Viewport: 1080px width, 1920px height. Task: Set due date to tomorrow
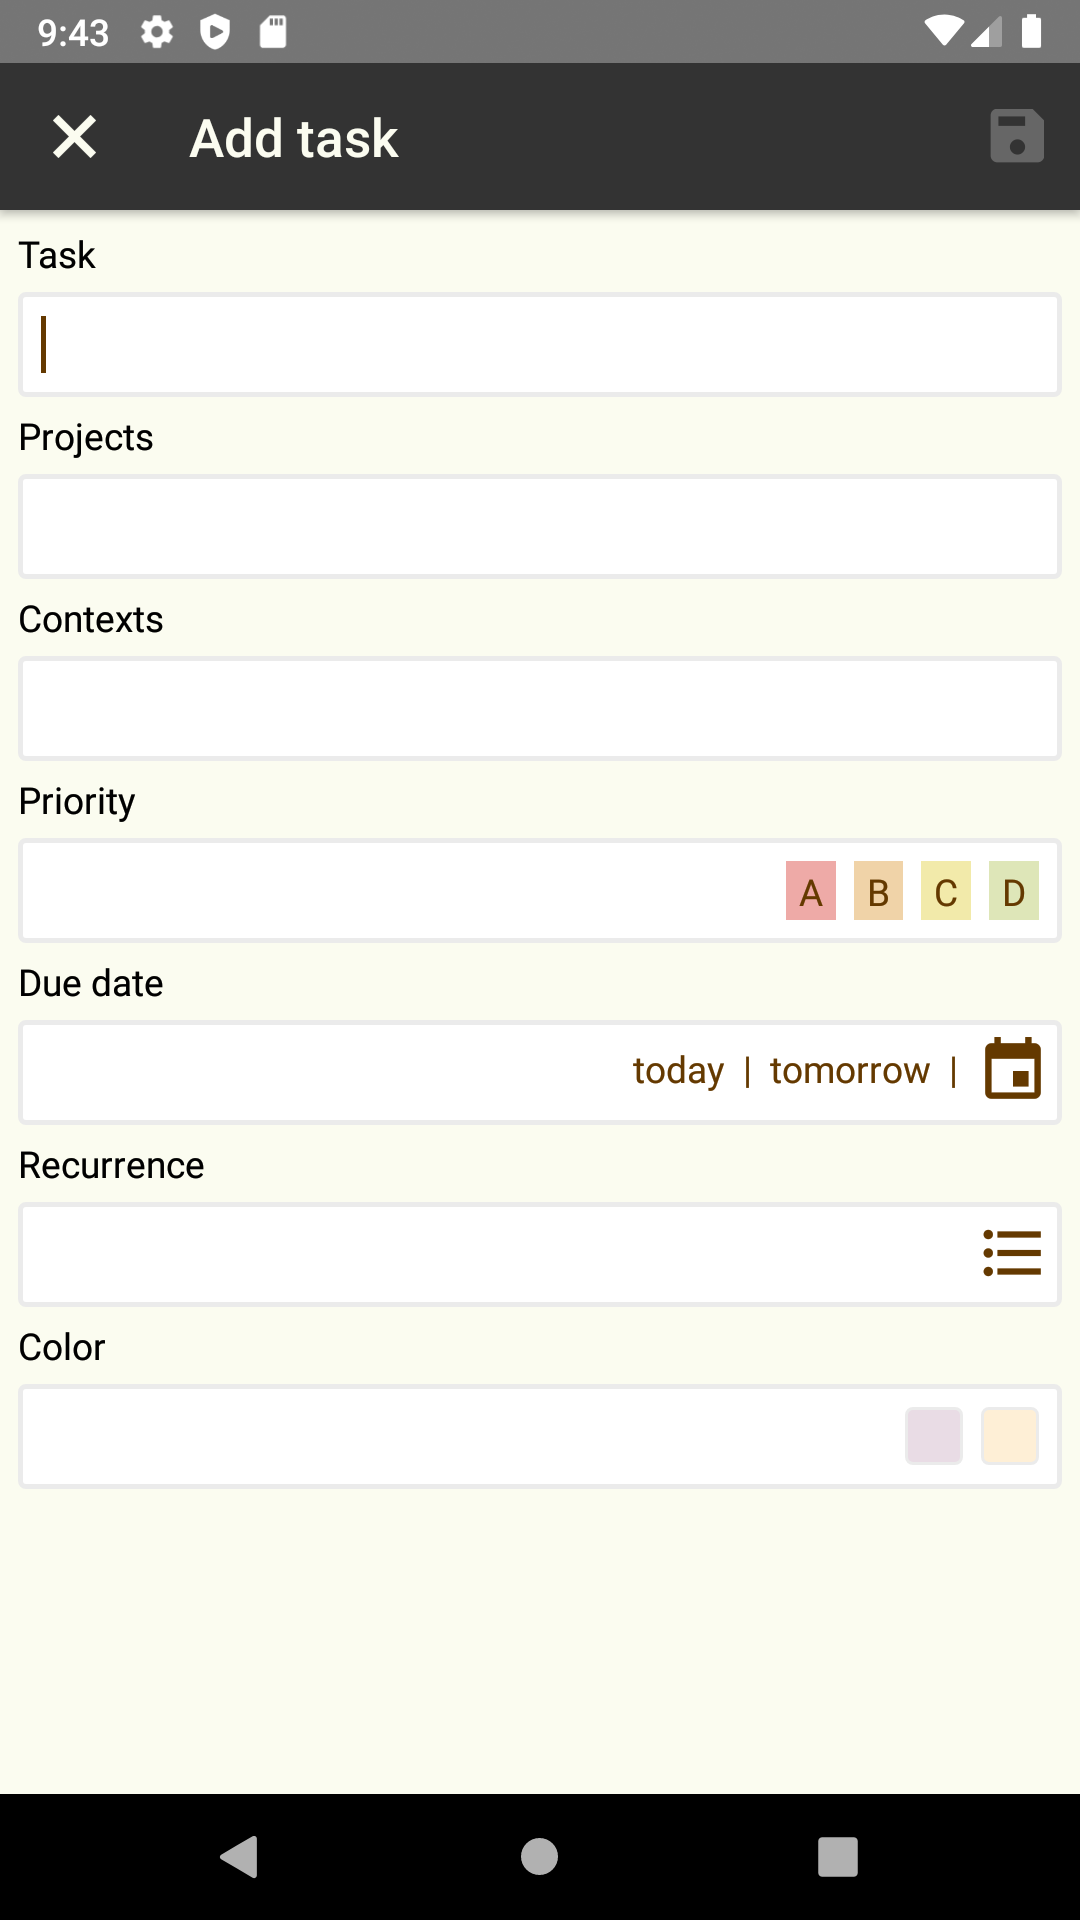[x=850, y=1071]
